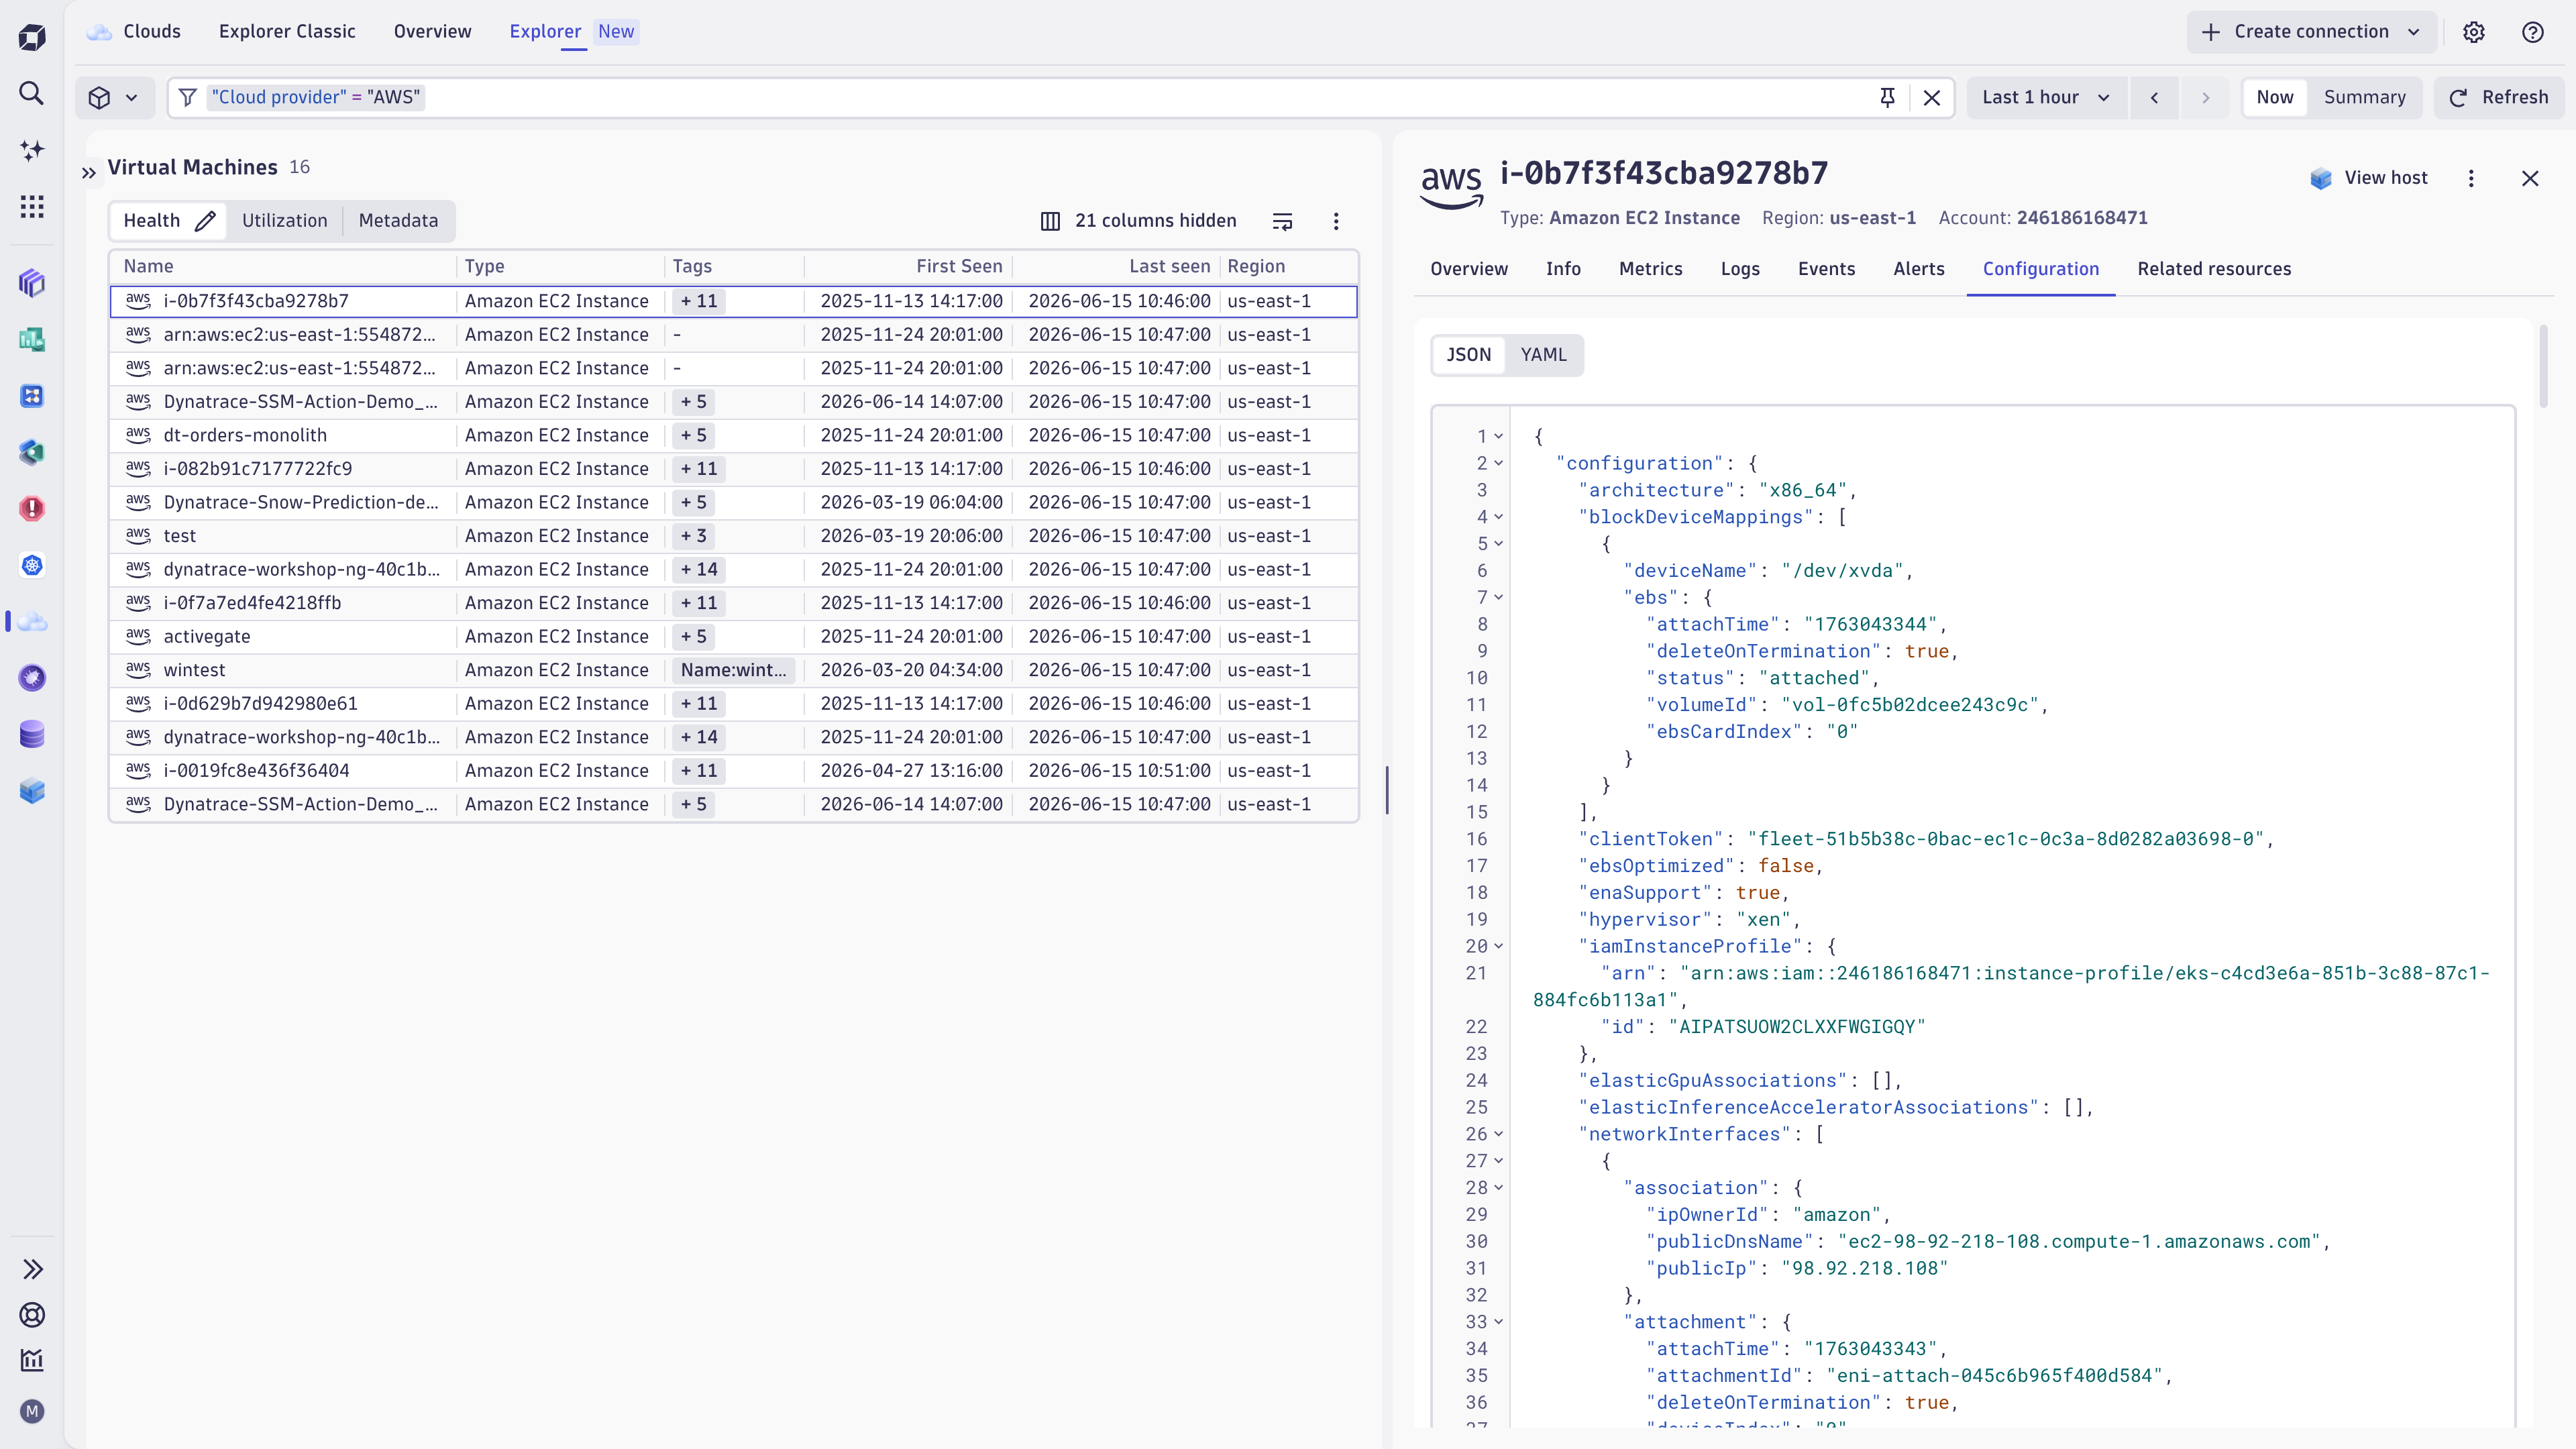Image resolution: width=2576 pixels, height=1449 pixels.
Task: Select the Now time mode
Action: [2274, 97]
